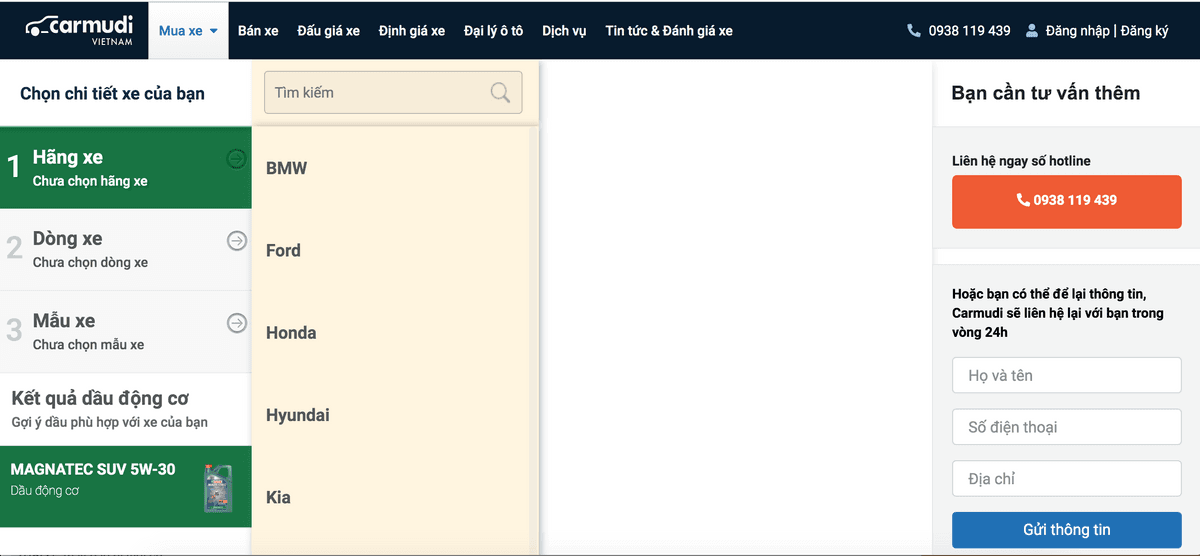Click the search magnifier icon
The height and width of the screenshot is (556, 1200).
coord(500,93)
